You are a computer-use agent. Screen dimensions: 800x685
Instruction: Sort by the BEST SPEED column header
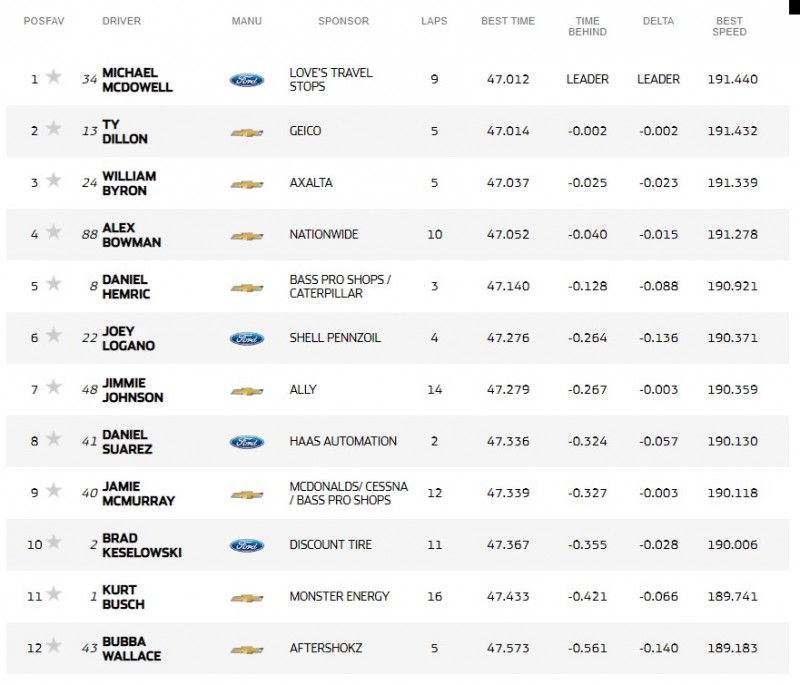point(729,26)
